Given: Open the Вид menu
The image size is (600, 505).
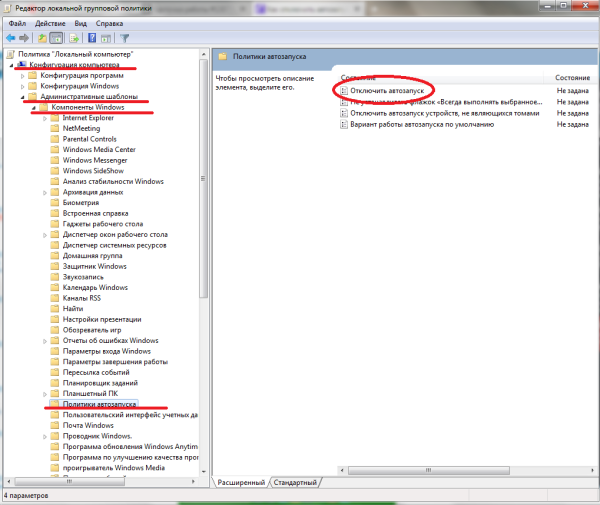Looking at the screenshot, I should (x=80, y=23).
